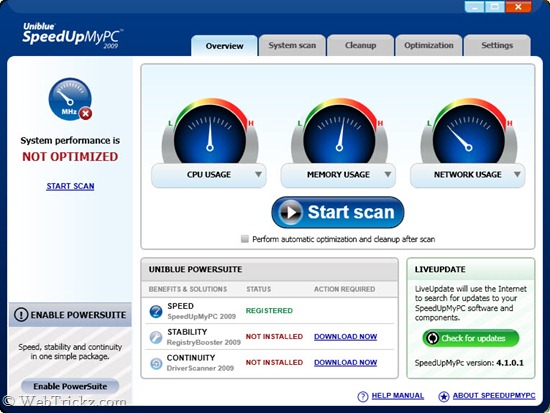The image size is (550, 413).
Task: Open the Settings tab
Action: point(497,45)
